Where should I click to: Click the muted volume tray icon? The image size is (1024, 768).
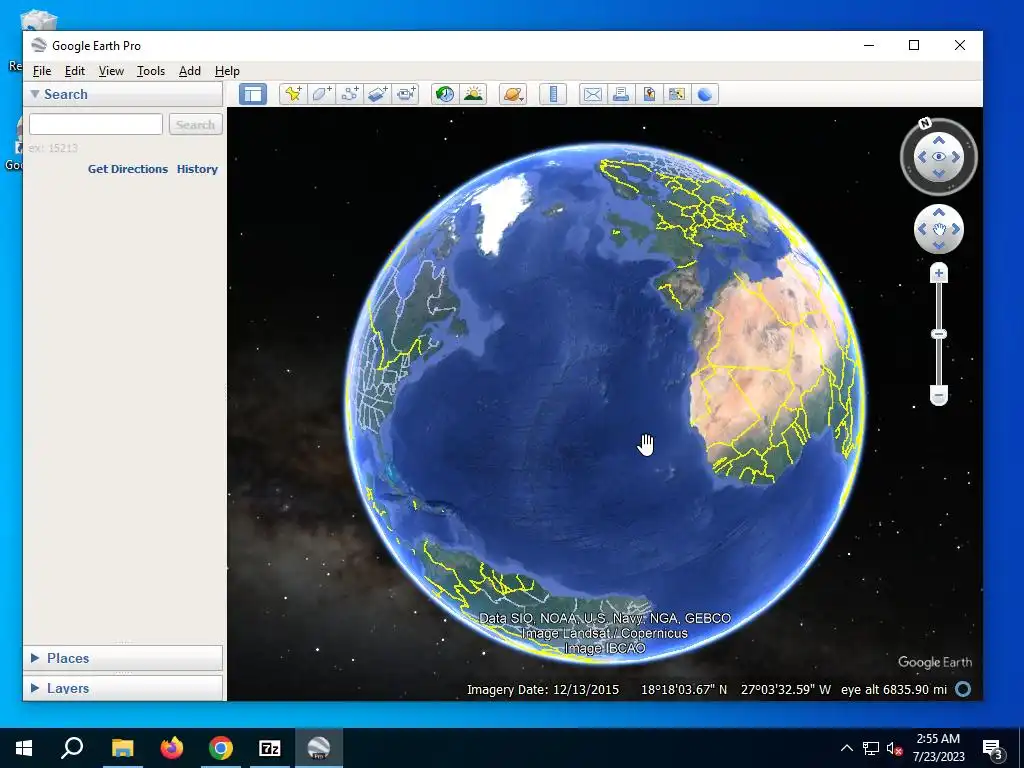(894, 749)
